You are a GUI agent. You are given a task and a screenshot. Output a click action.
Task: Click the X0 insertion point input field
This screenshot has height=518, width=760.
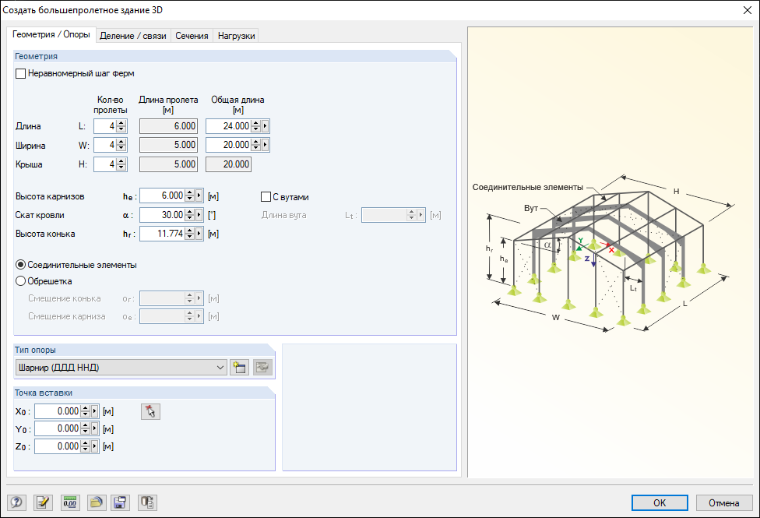point(57,411)
